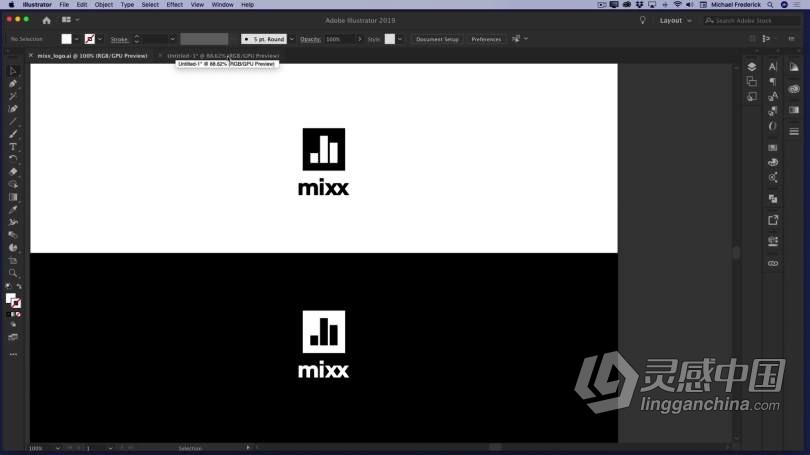Image resolution: width=810 pixels, height=455 pixels.
Task: Open the Effect menu
Action: click(x=174, y=5)
